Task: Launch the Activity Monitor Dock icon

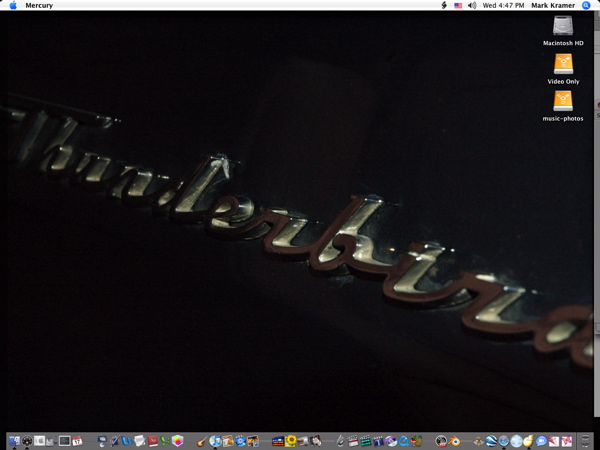Action: [x=64, y=441]
